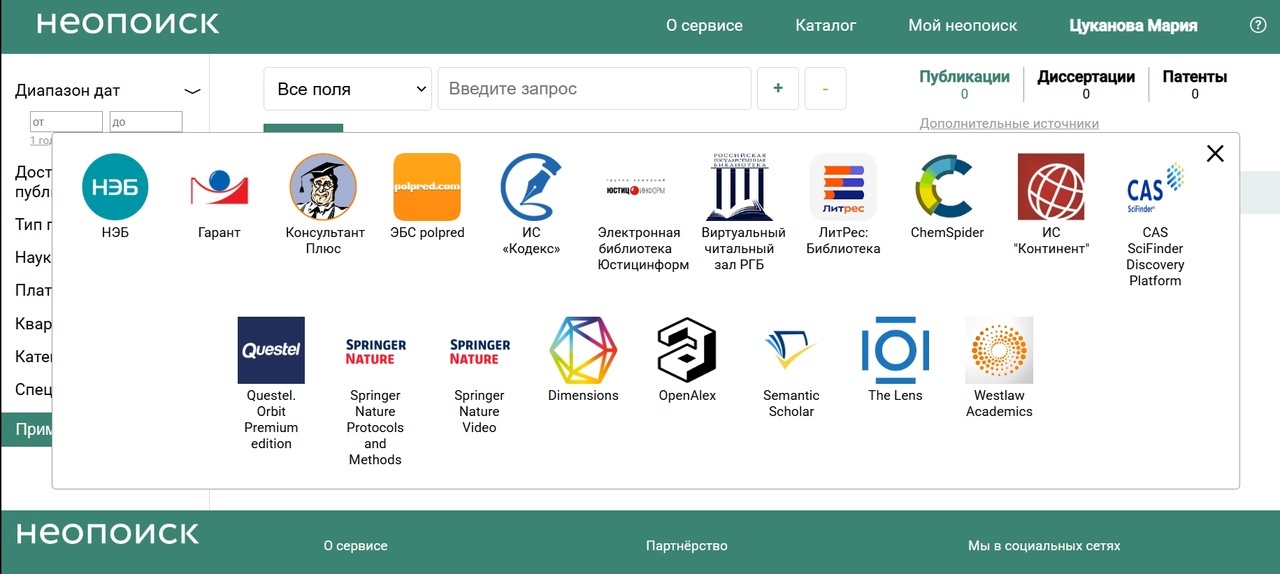The image size is (1280, 574).
Task: Remove a search row with minus button
Action: (825, 89)
